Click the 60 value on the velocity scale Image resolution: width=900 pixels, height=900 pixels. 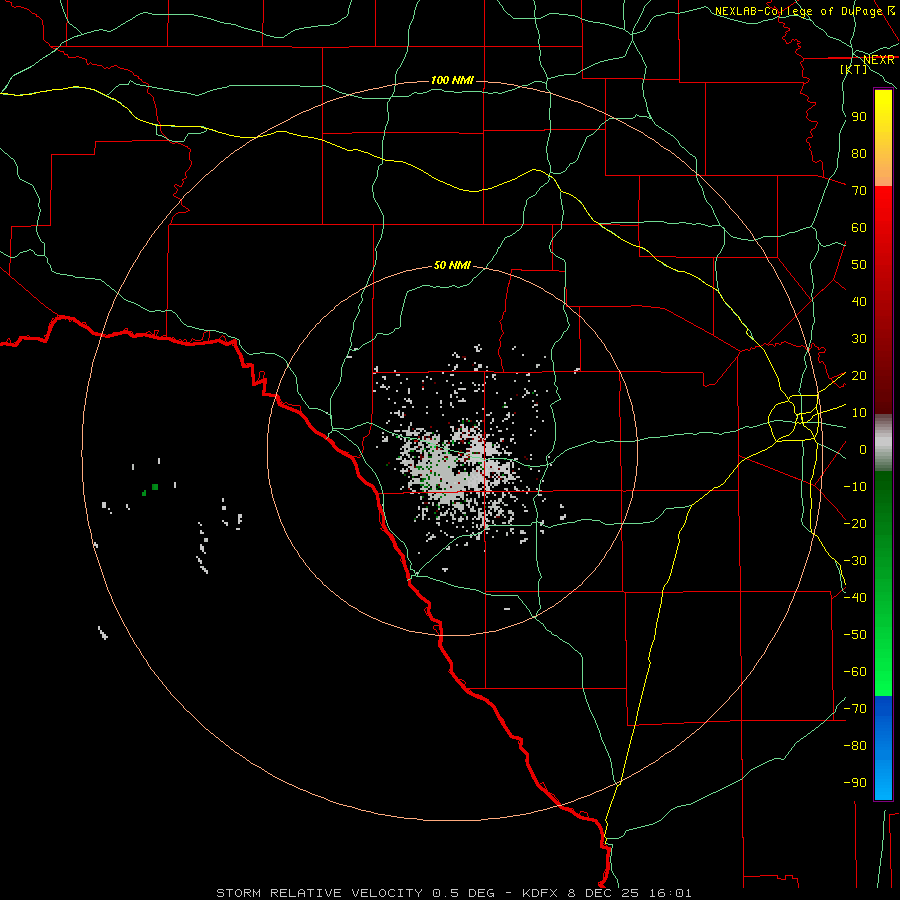(859, 228)
